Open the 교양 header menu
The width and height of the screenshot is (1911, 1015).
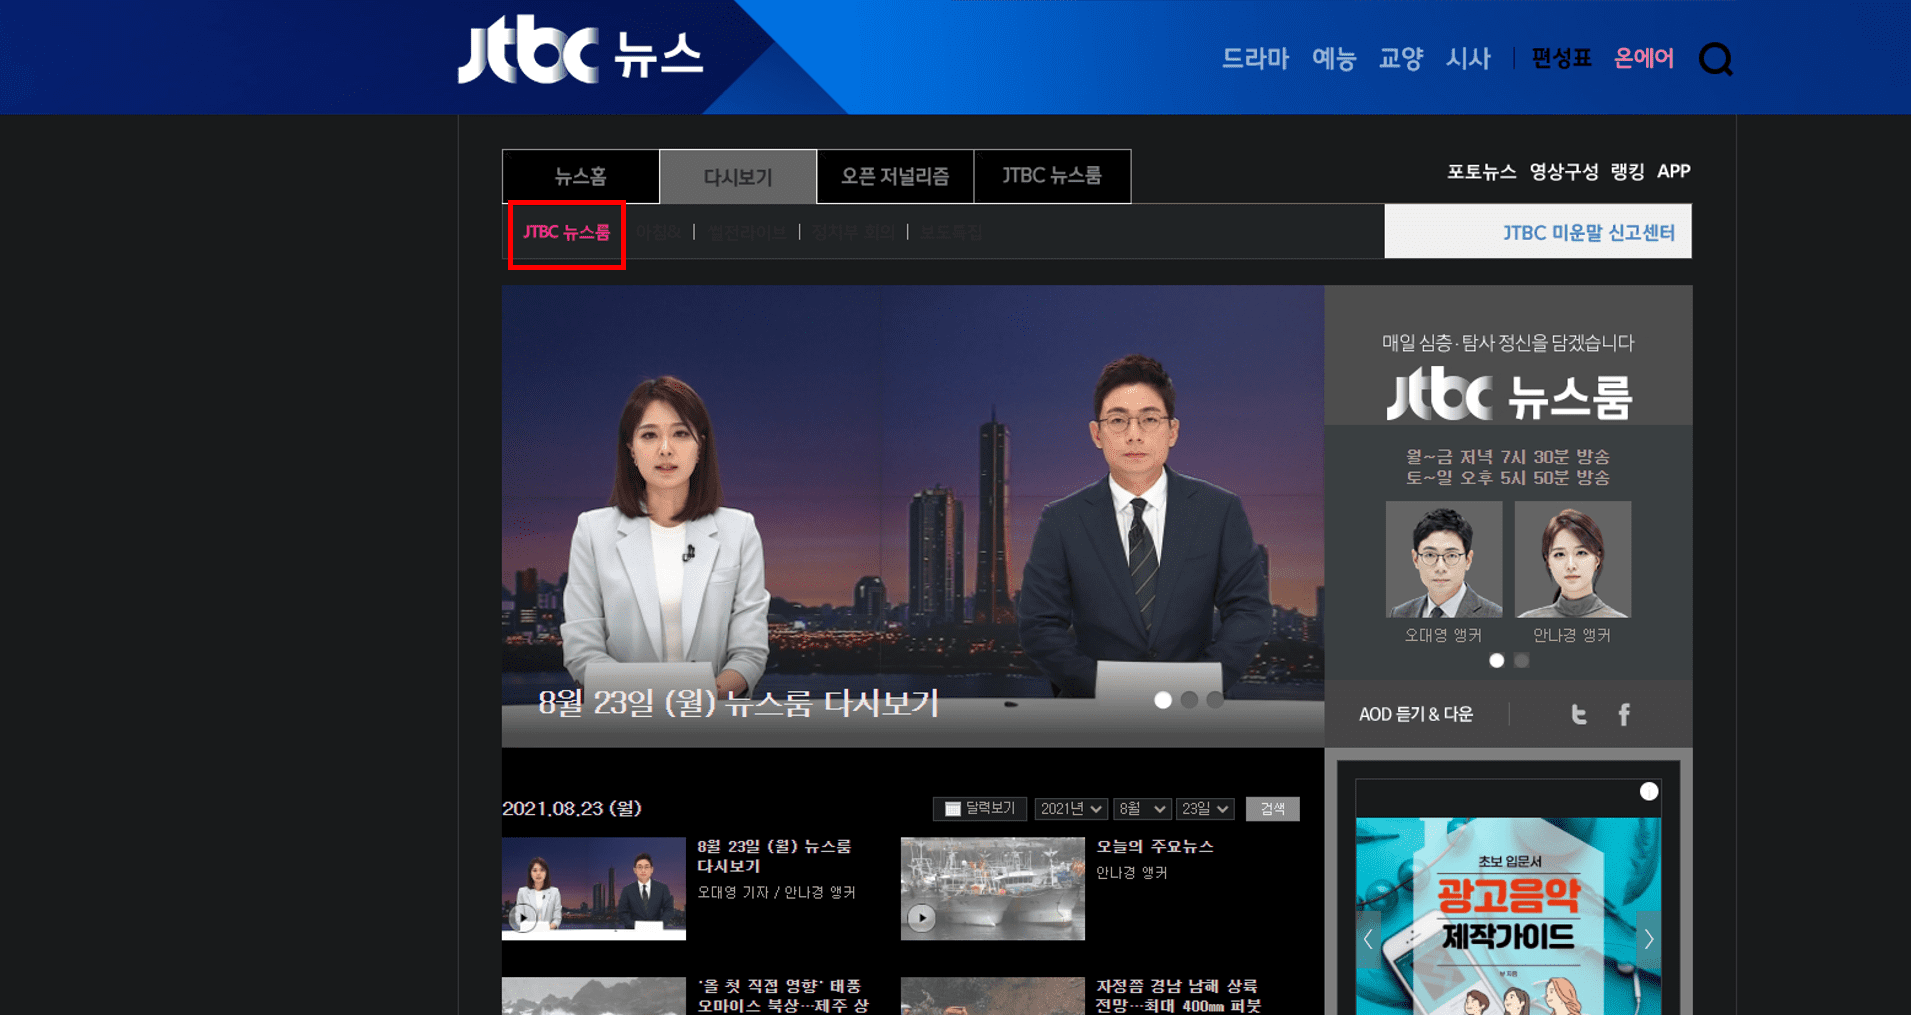[1400, 58]
